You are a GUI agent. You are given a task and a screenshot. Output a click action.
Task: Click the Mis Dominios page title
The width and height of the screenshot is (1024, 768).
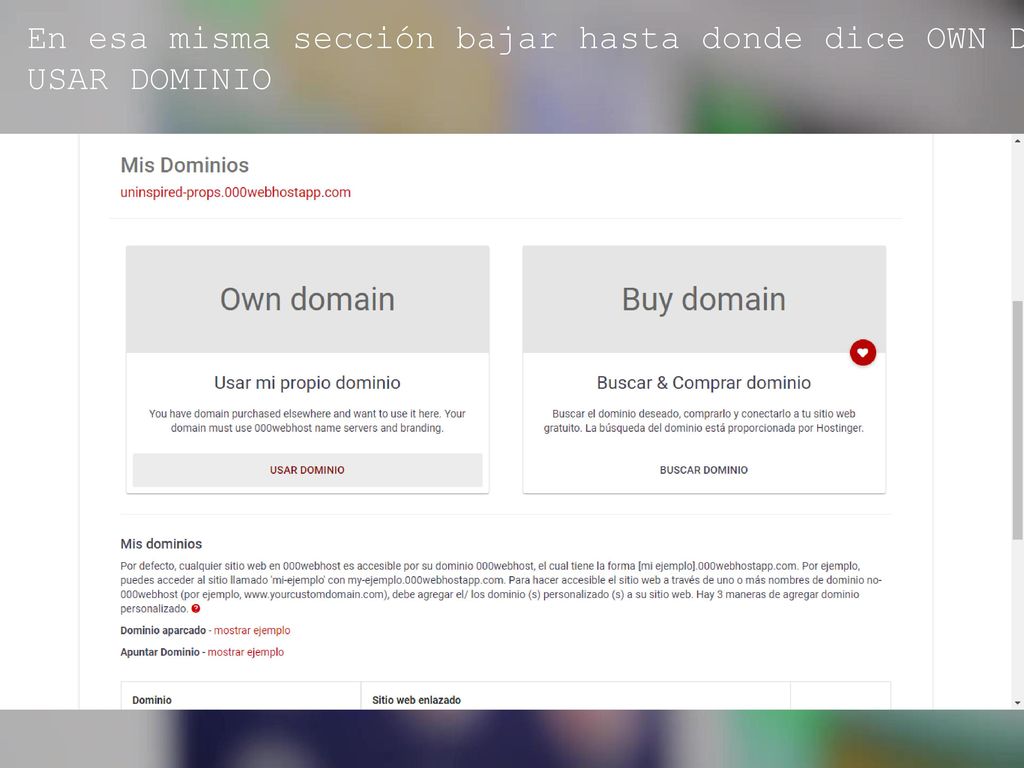(x=185, y=165)
